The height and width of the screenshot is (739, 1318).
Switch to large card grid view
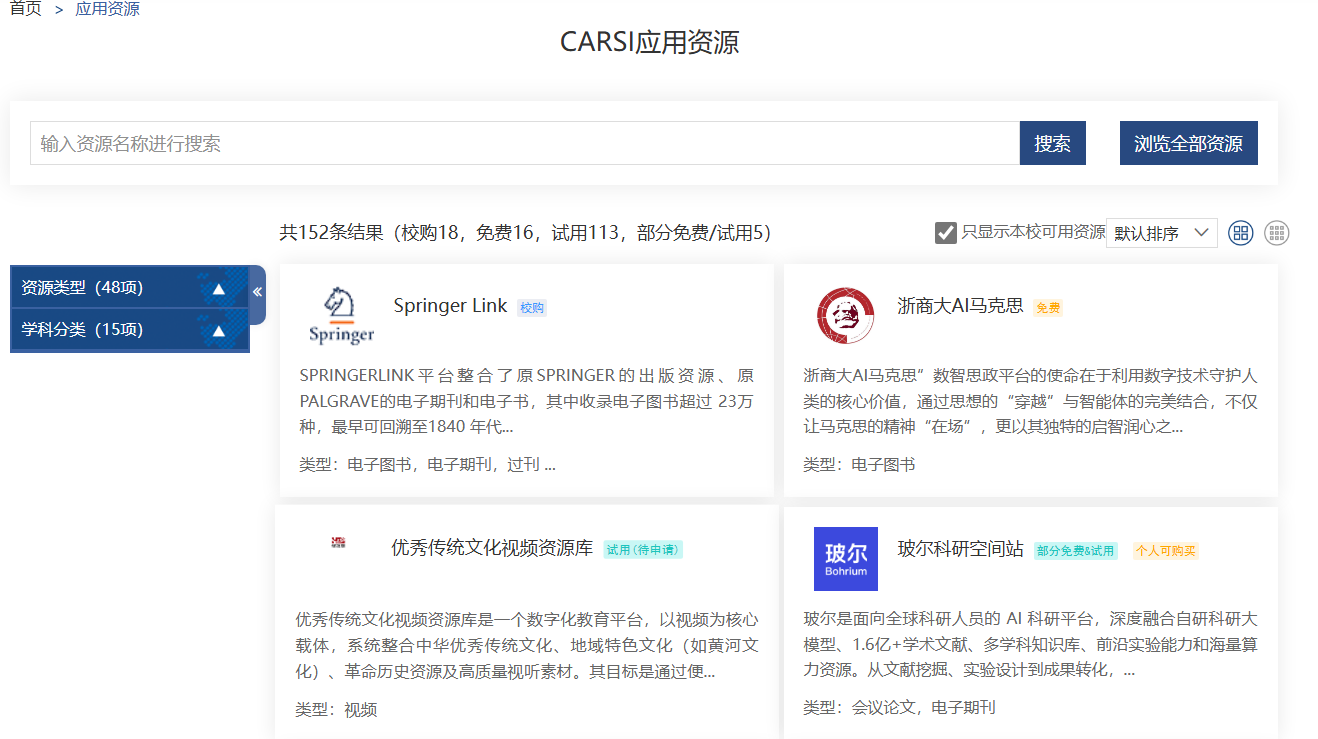coord(1240,233)
